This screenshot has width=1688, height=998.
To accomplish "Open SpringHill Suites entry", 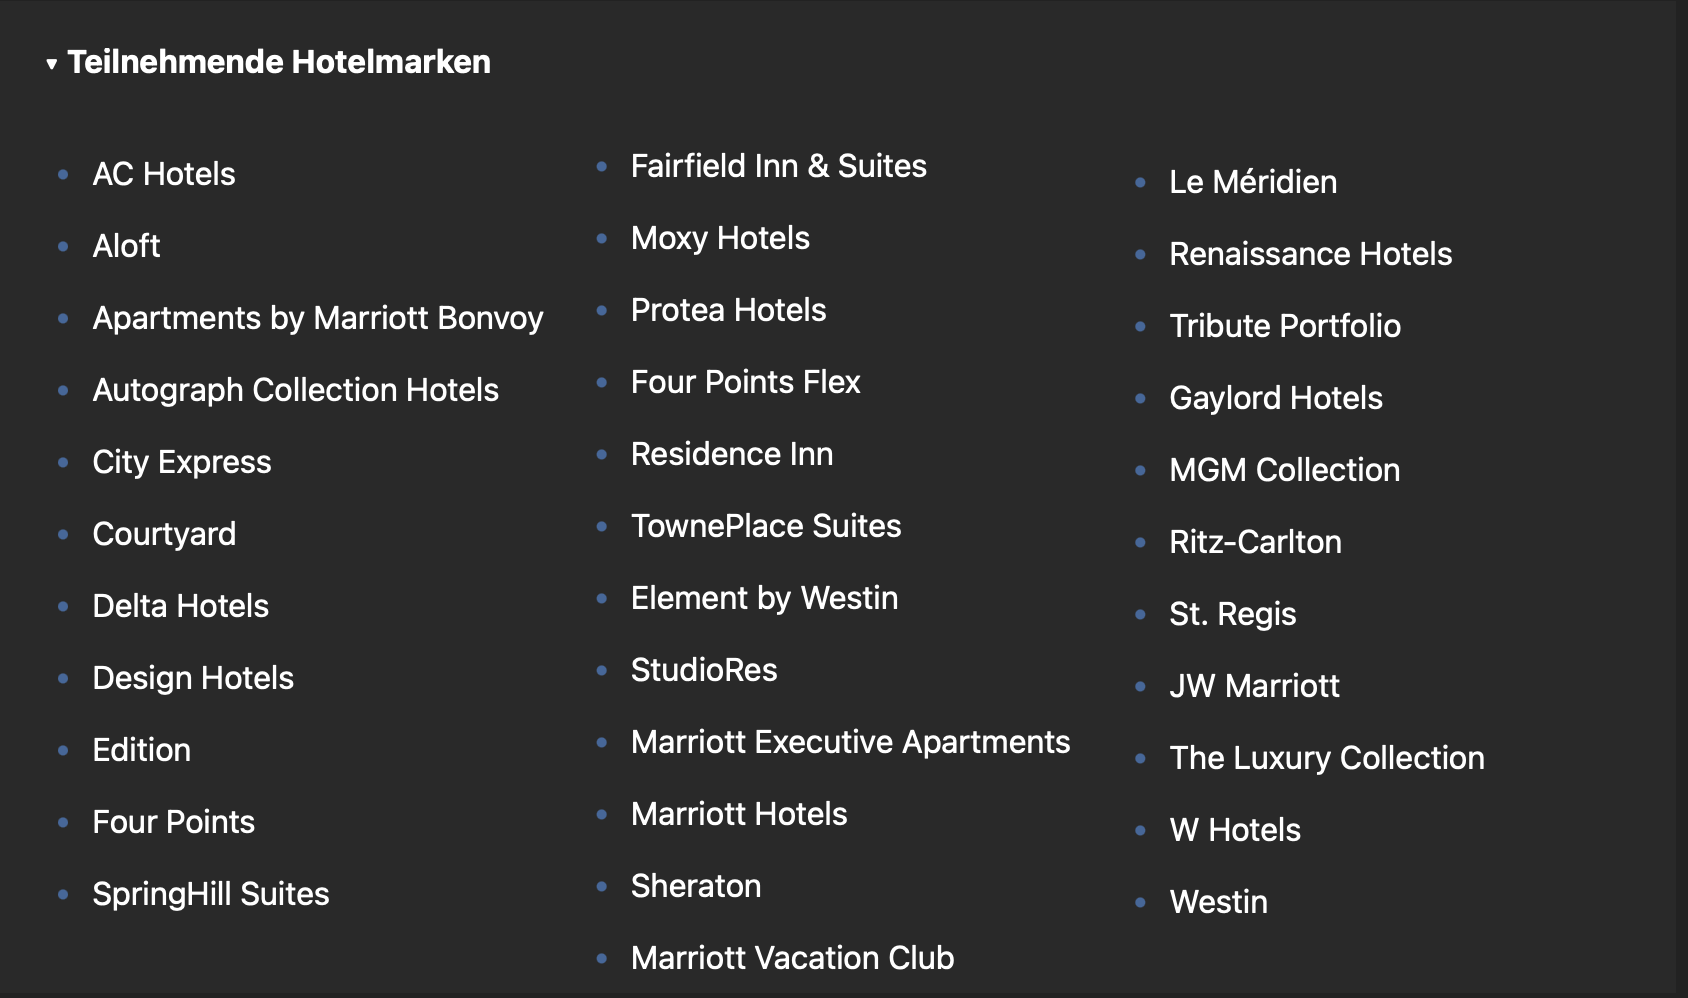I will tap(211, 894).
